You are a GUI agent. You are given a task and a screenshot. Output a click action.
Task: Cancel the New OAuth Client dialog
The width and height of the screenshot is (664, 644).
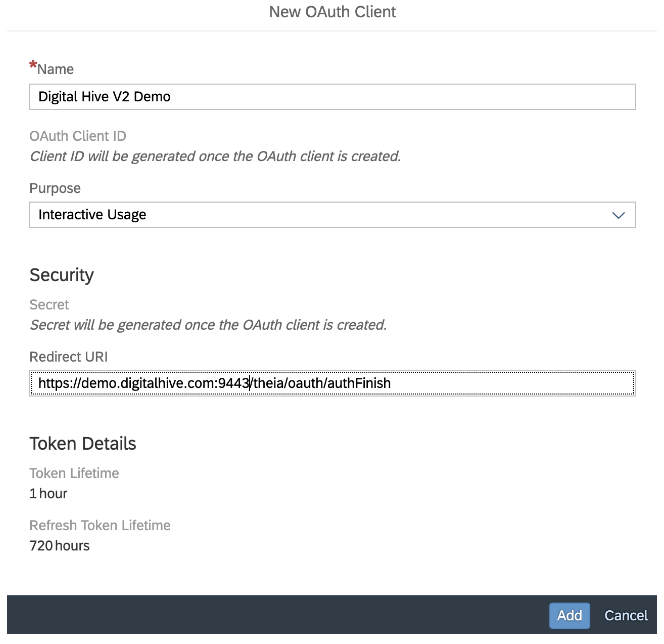(626, 616)
